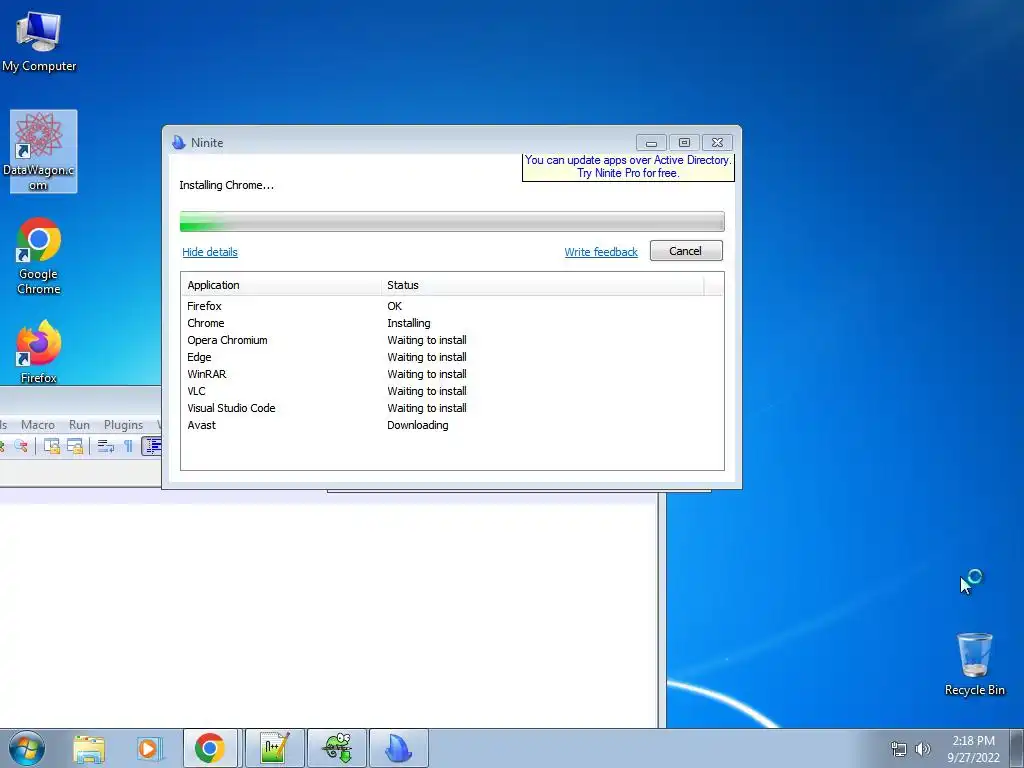Click the Installing status for Chrome

pyautogui.click(x=409, y=323)
